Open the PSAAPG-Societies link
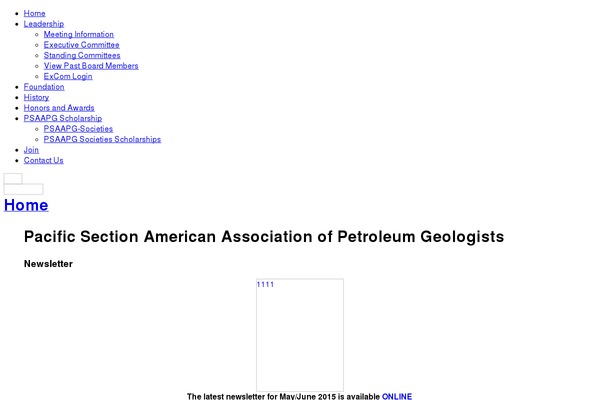 tap(78, 129)
